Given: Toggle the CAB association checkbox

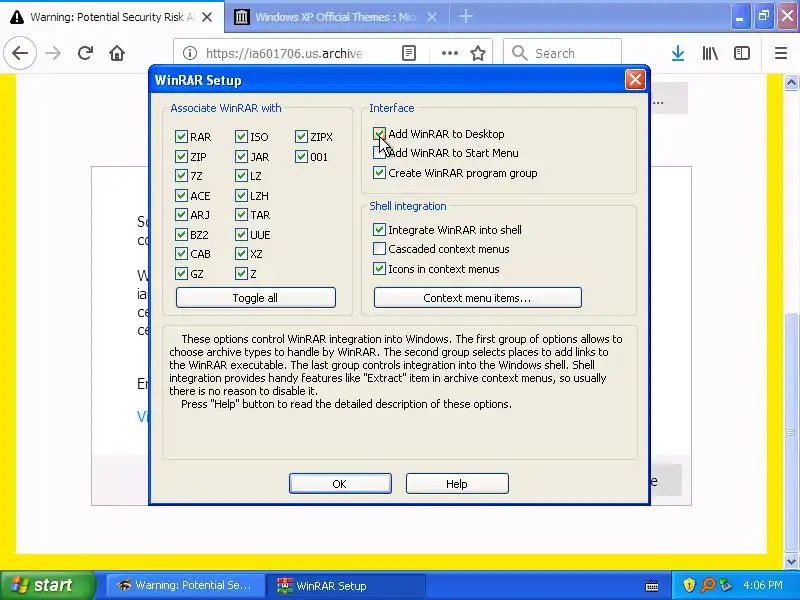Looking at the screenshot, I should tap(181, 254).
